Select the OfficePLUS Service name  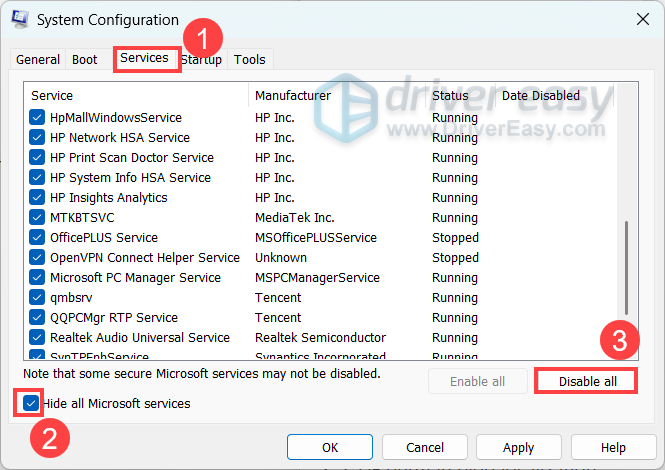pos(104,237)
